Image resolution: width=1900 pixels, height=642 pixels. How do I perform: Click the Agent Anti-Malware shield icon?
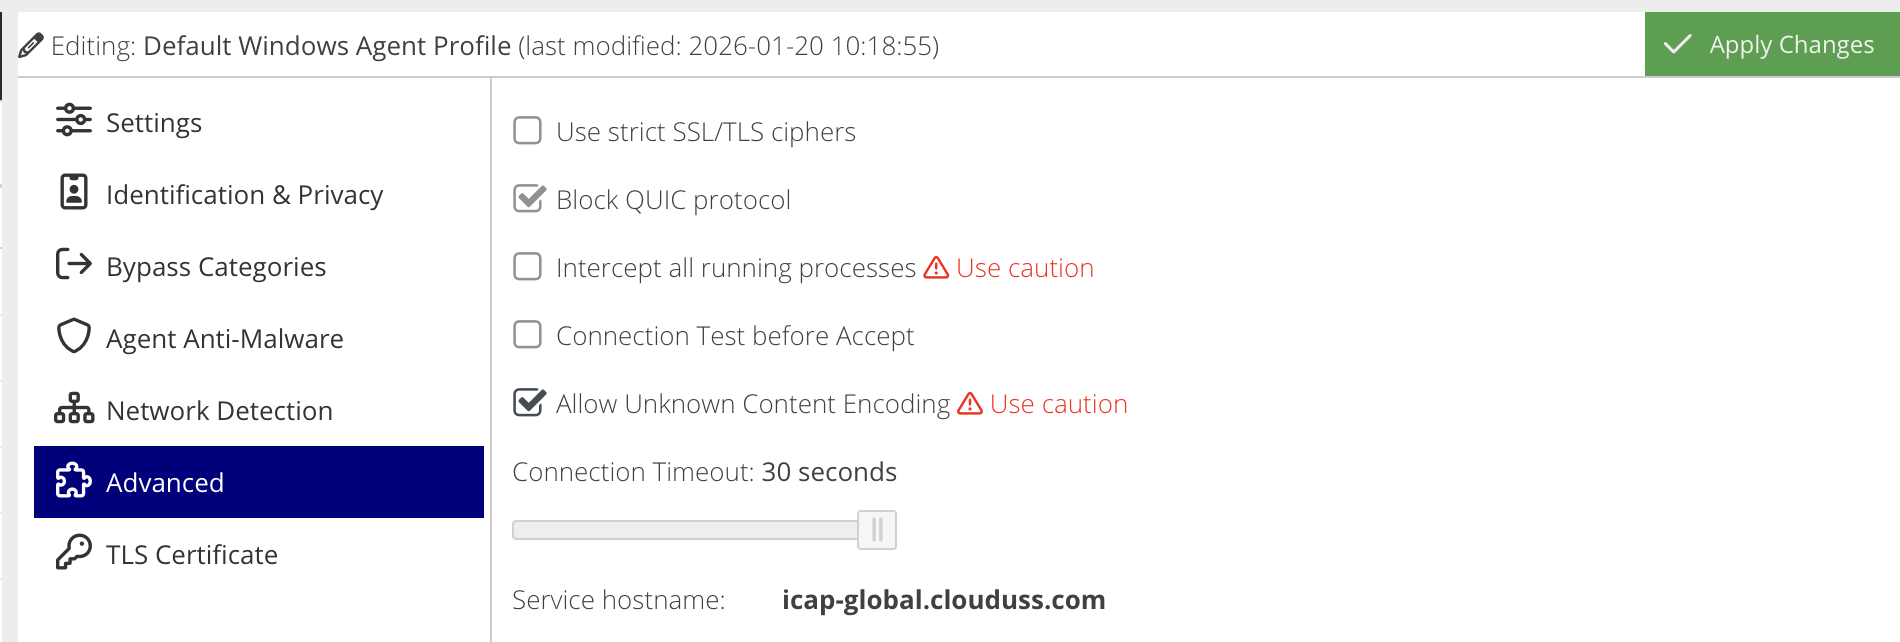[x=73, y=336]
